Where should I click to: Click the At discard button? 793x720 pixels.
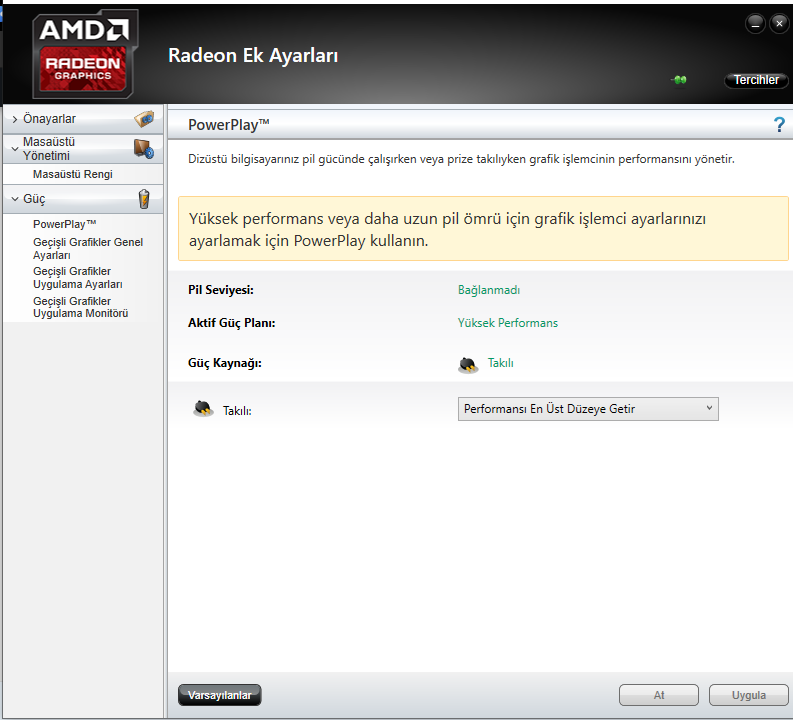[658, 695]
